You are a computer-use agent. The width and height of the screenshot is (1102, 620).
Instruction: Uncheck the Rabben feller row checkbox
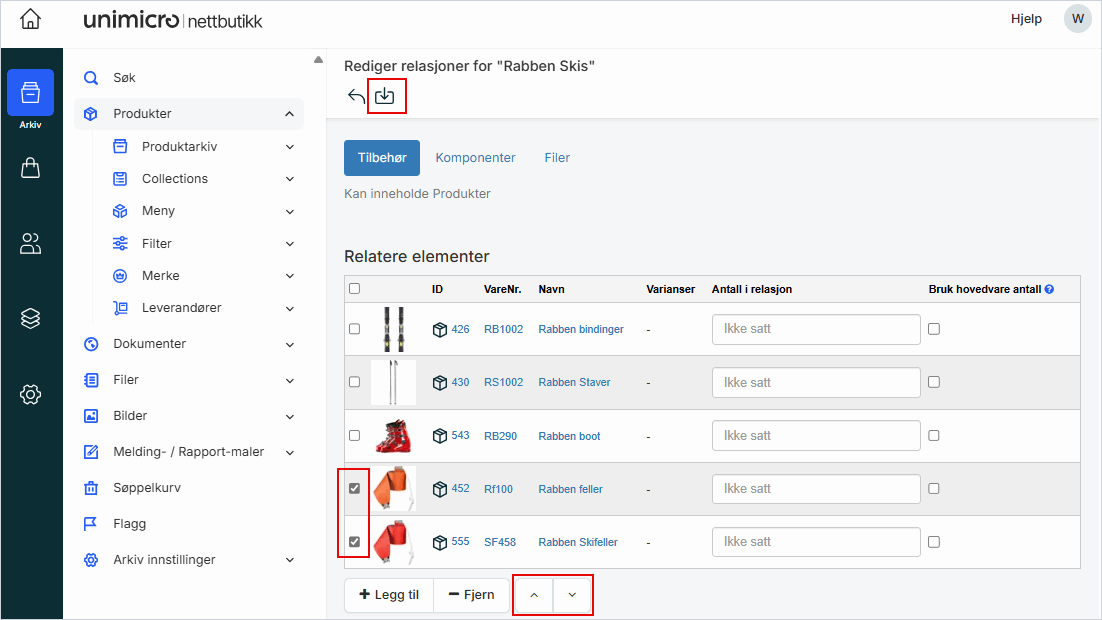(354, 489)
